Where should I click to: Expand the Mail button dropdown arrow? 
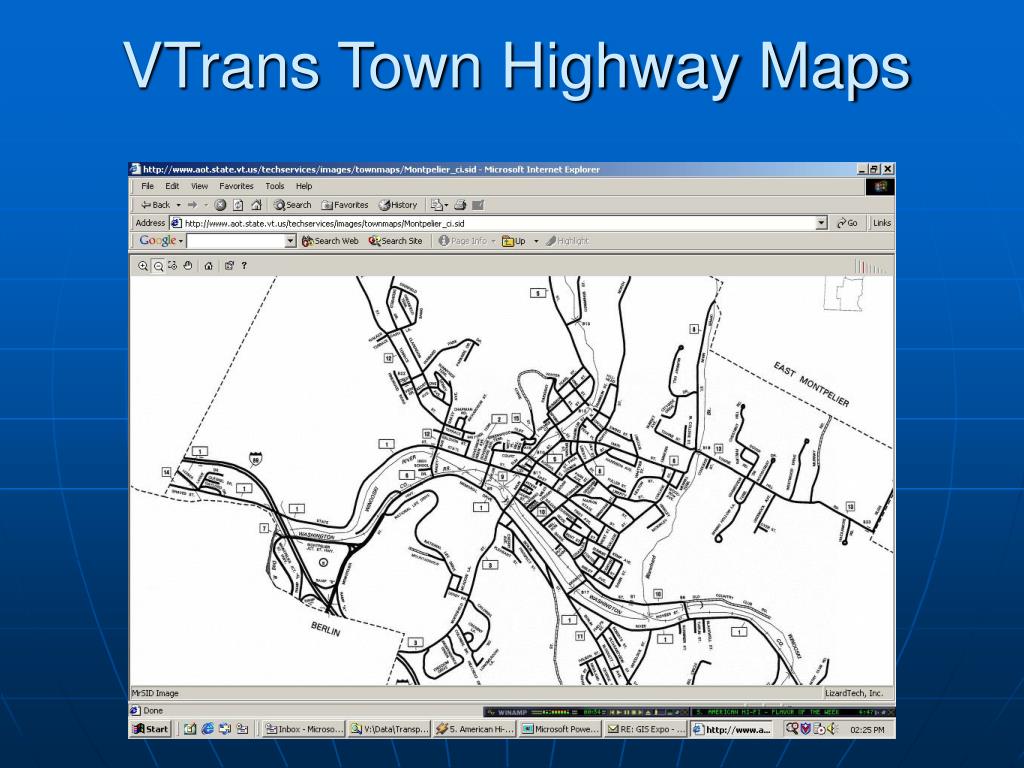tap(447, 205)
